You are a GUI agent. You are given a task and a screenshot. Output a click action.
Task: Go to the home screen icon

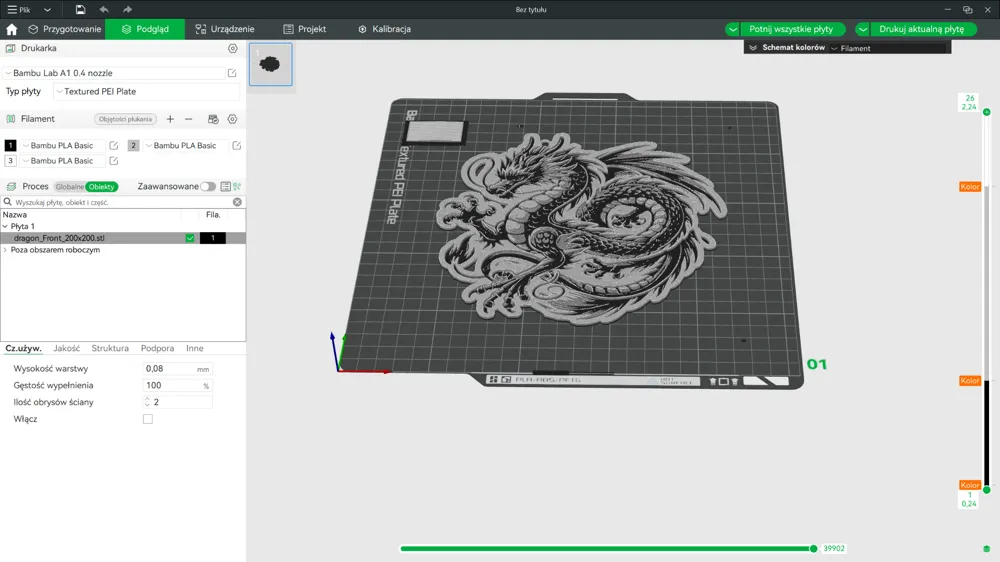(x=11, y=29)
